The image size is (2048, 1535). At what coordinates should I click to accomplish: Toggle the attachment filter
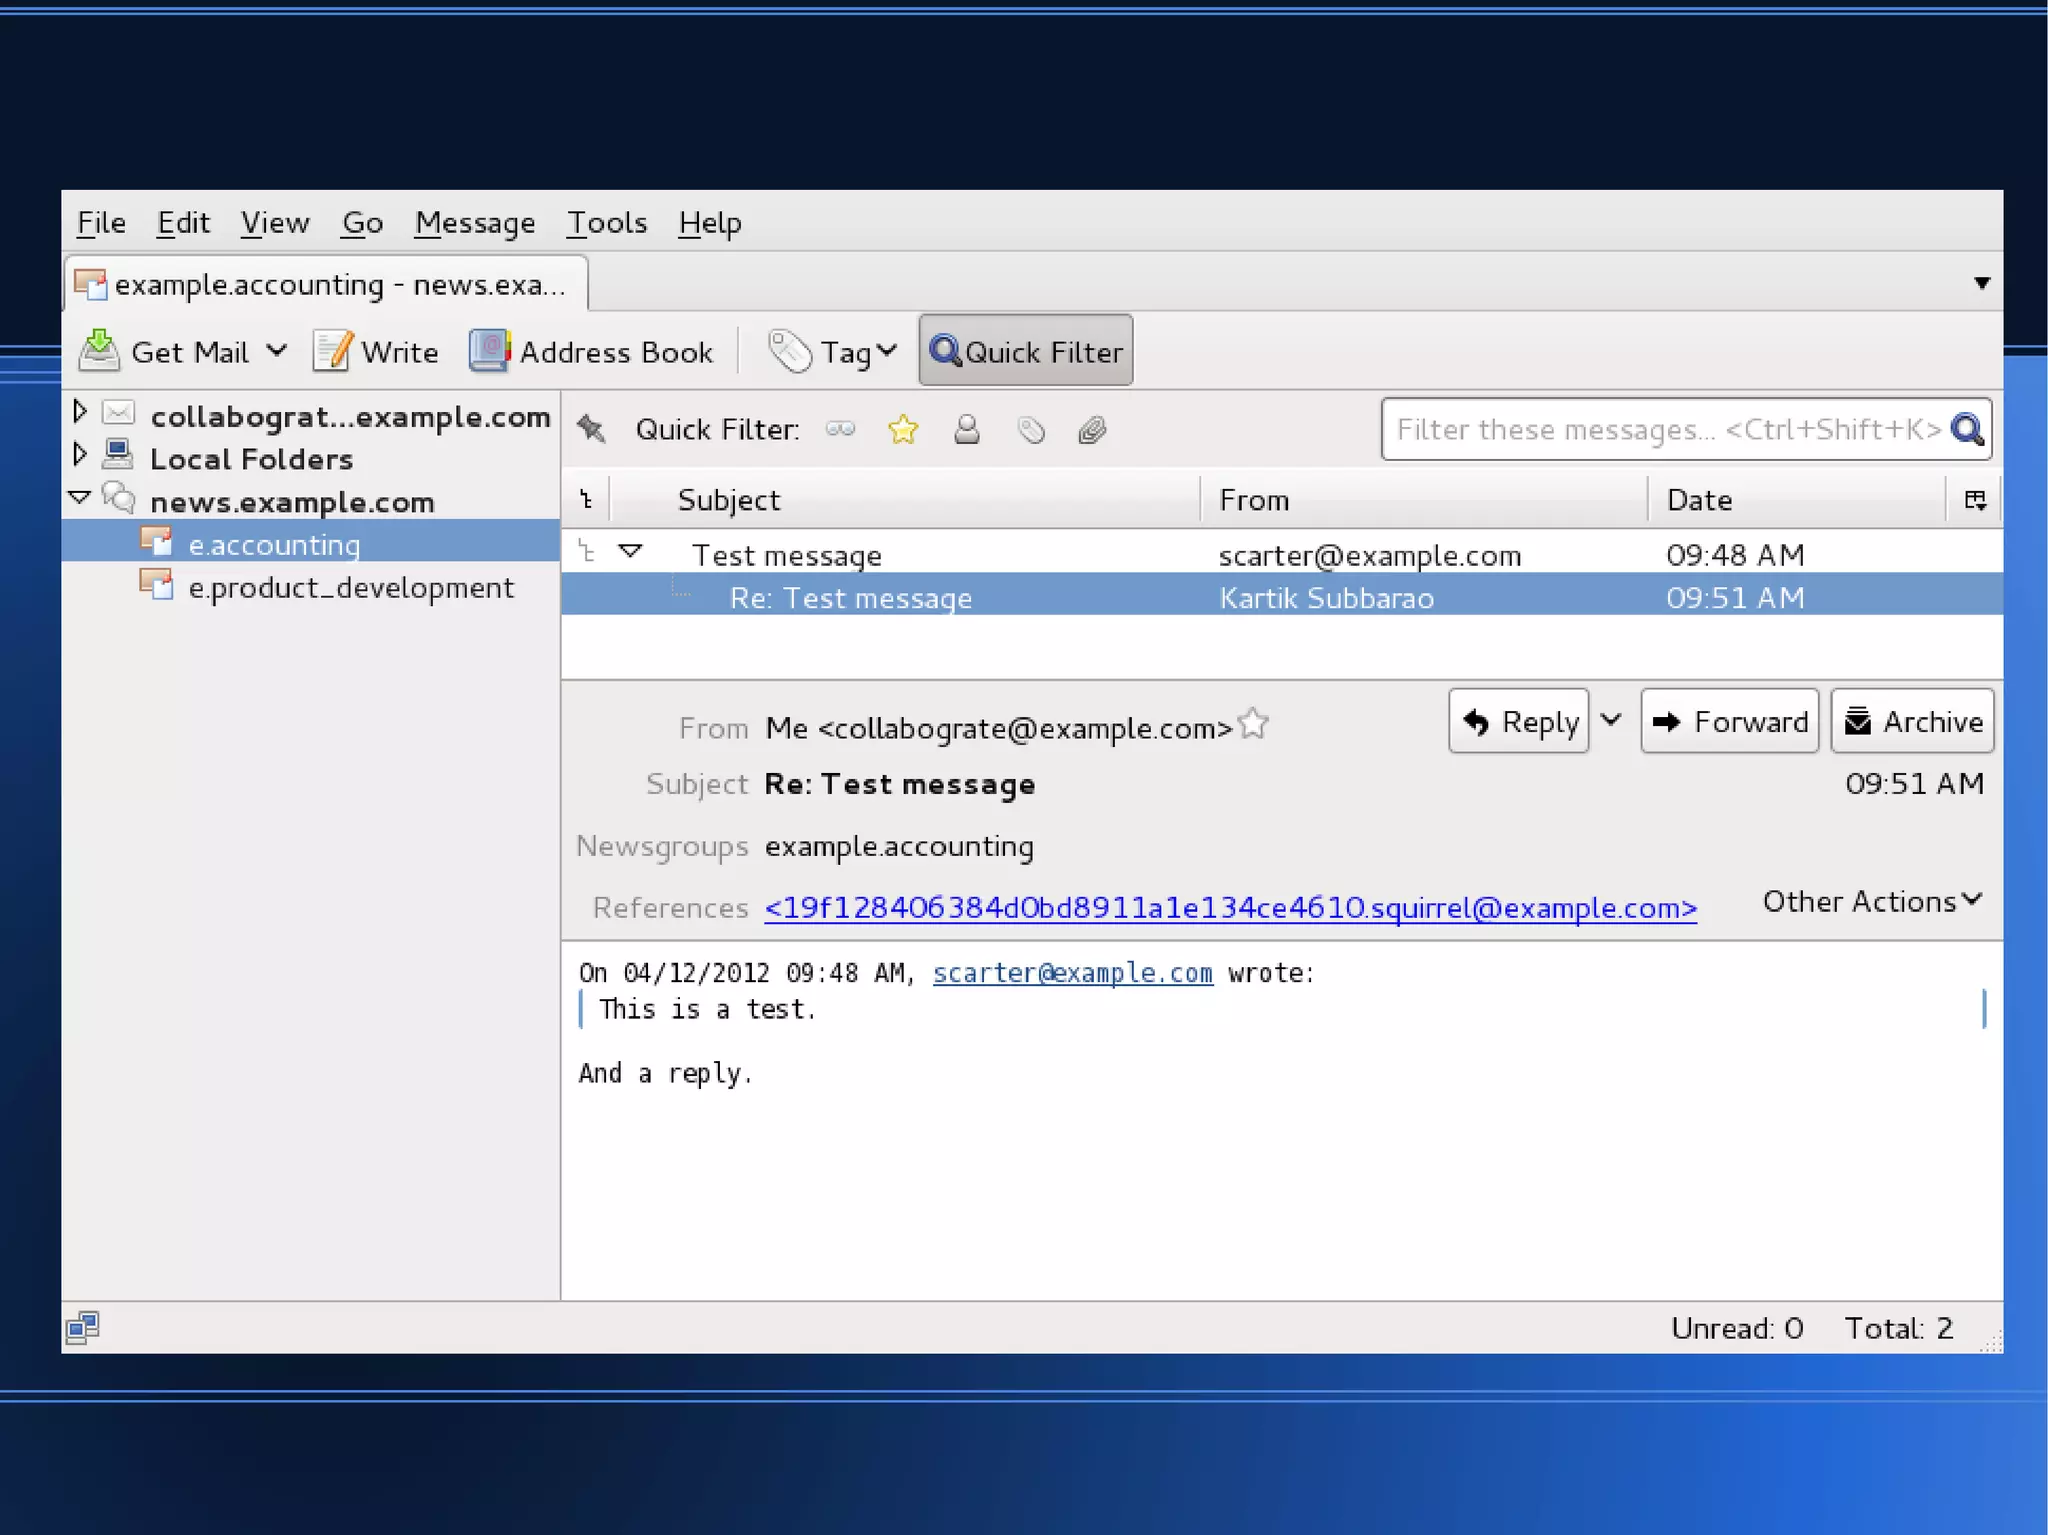tap(1092, 430)
